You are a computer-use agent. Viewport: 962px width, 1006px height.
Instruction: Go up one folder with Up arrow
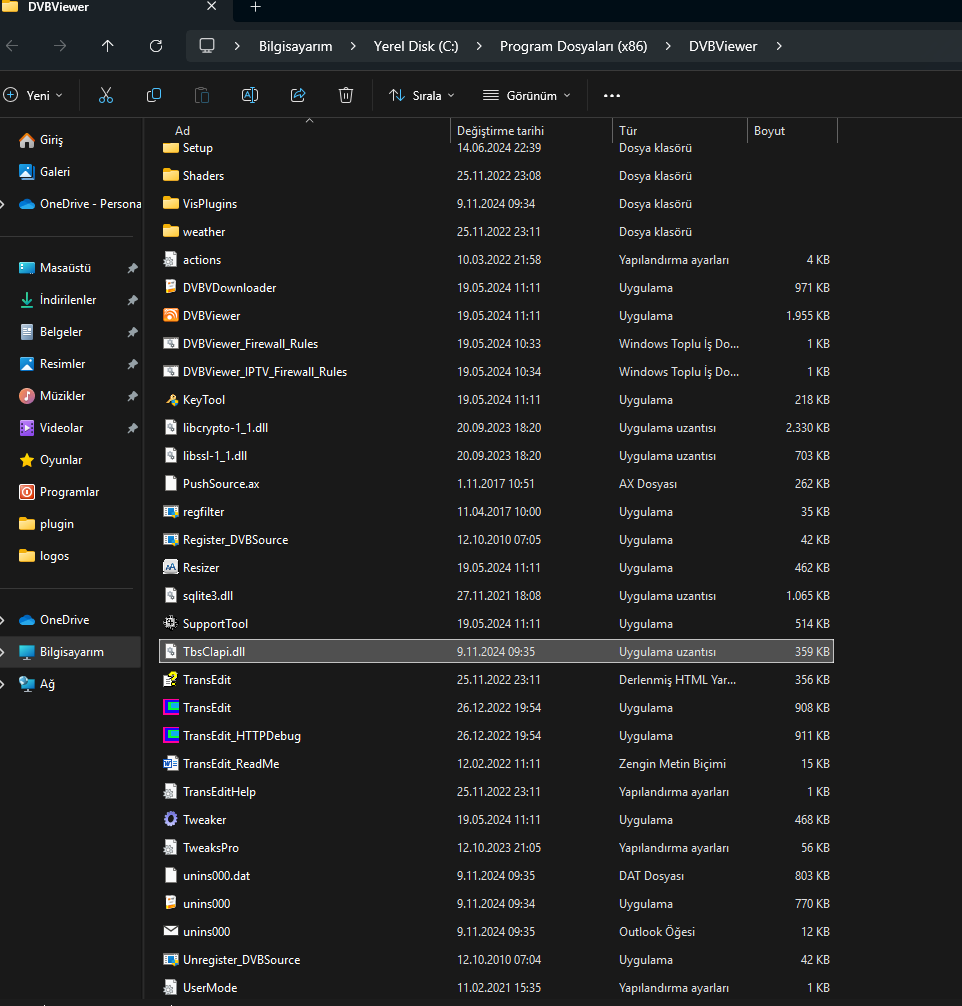[108, 46]
